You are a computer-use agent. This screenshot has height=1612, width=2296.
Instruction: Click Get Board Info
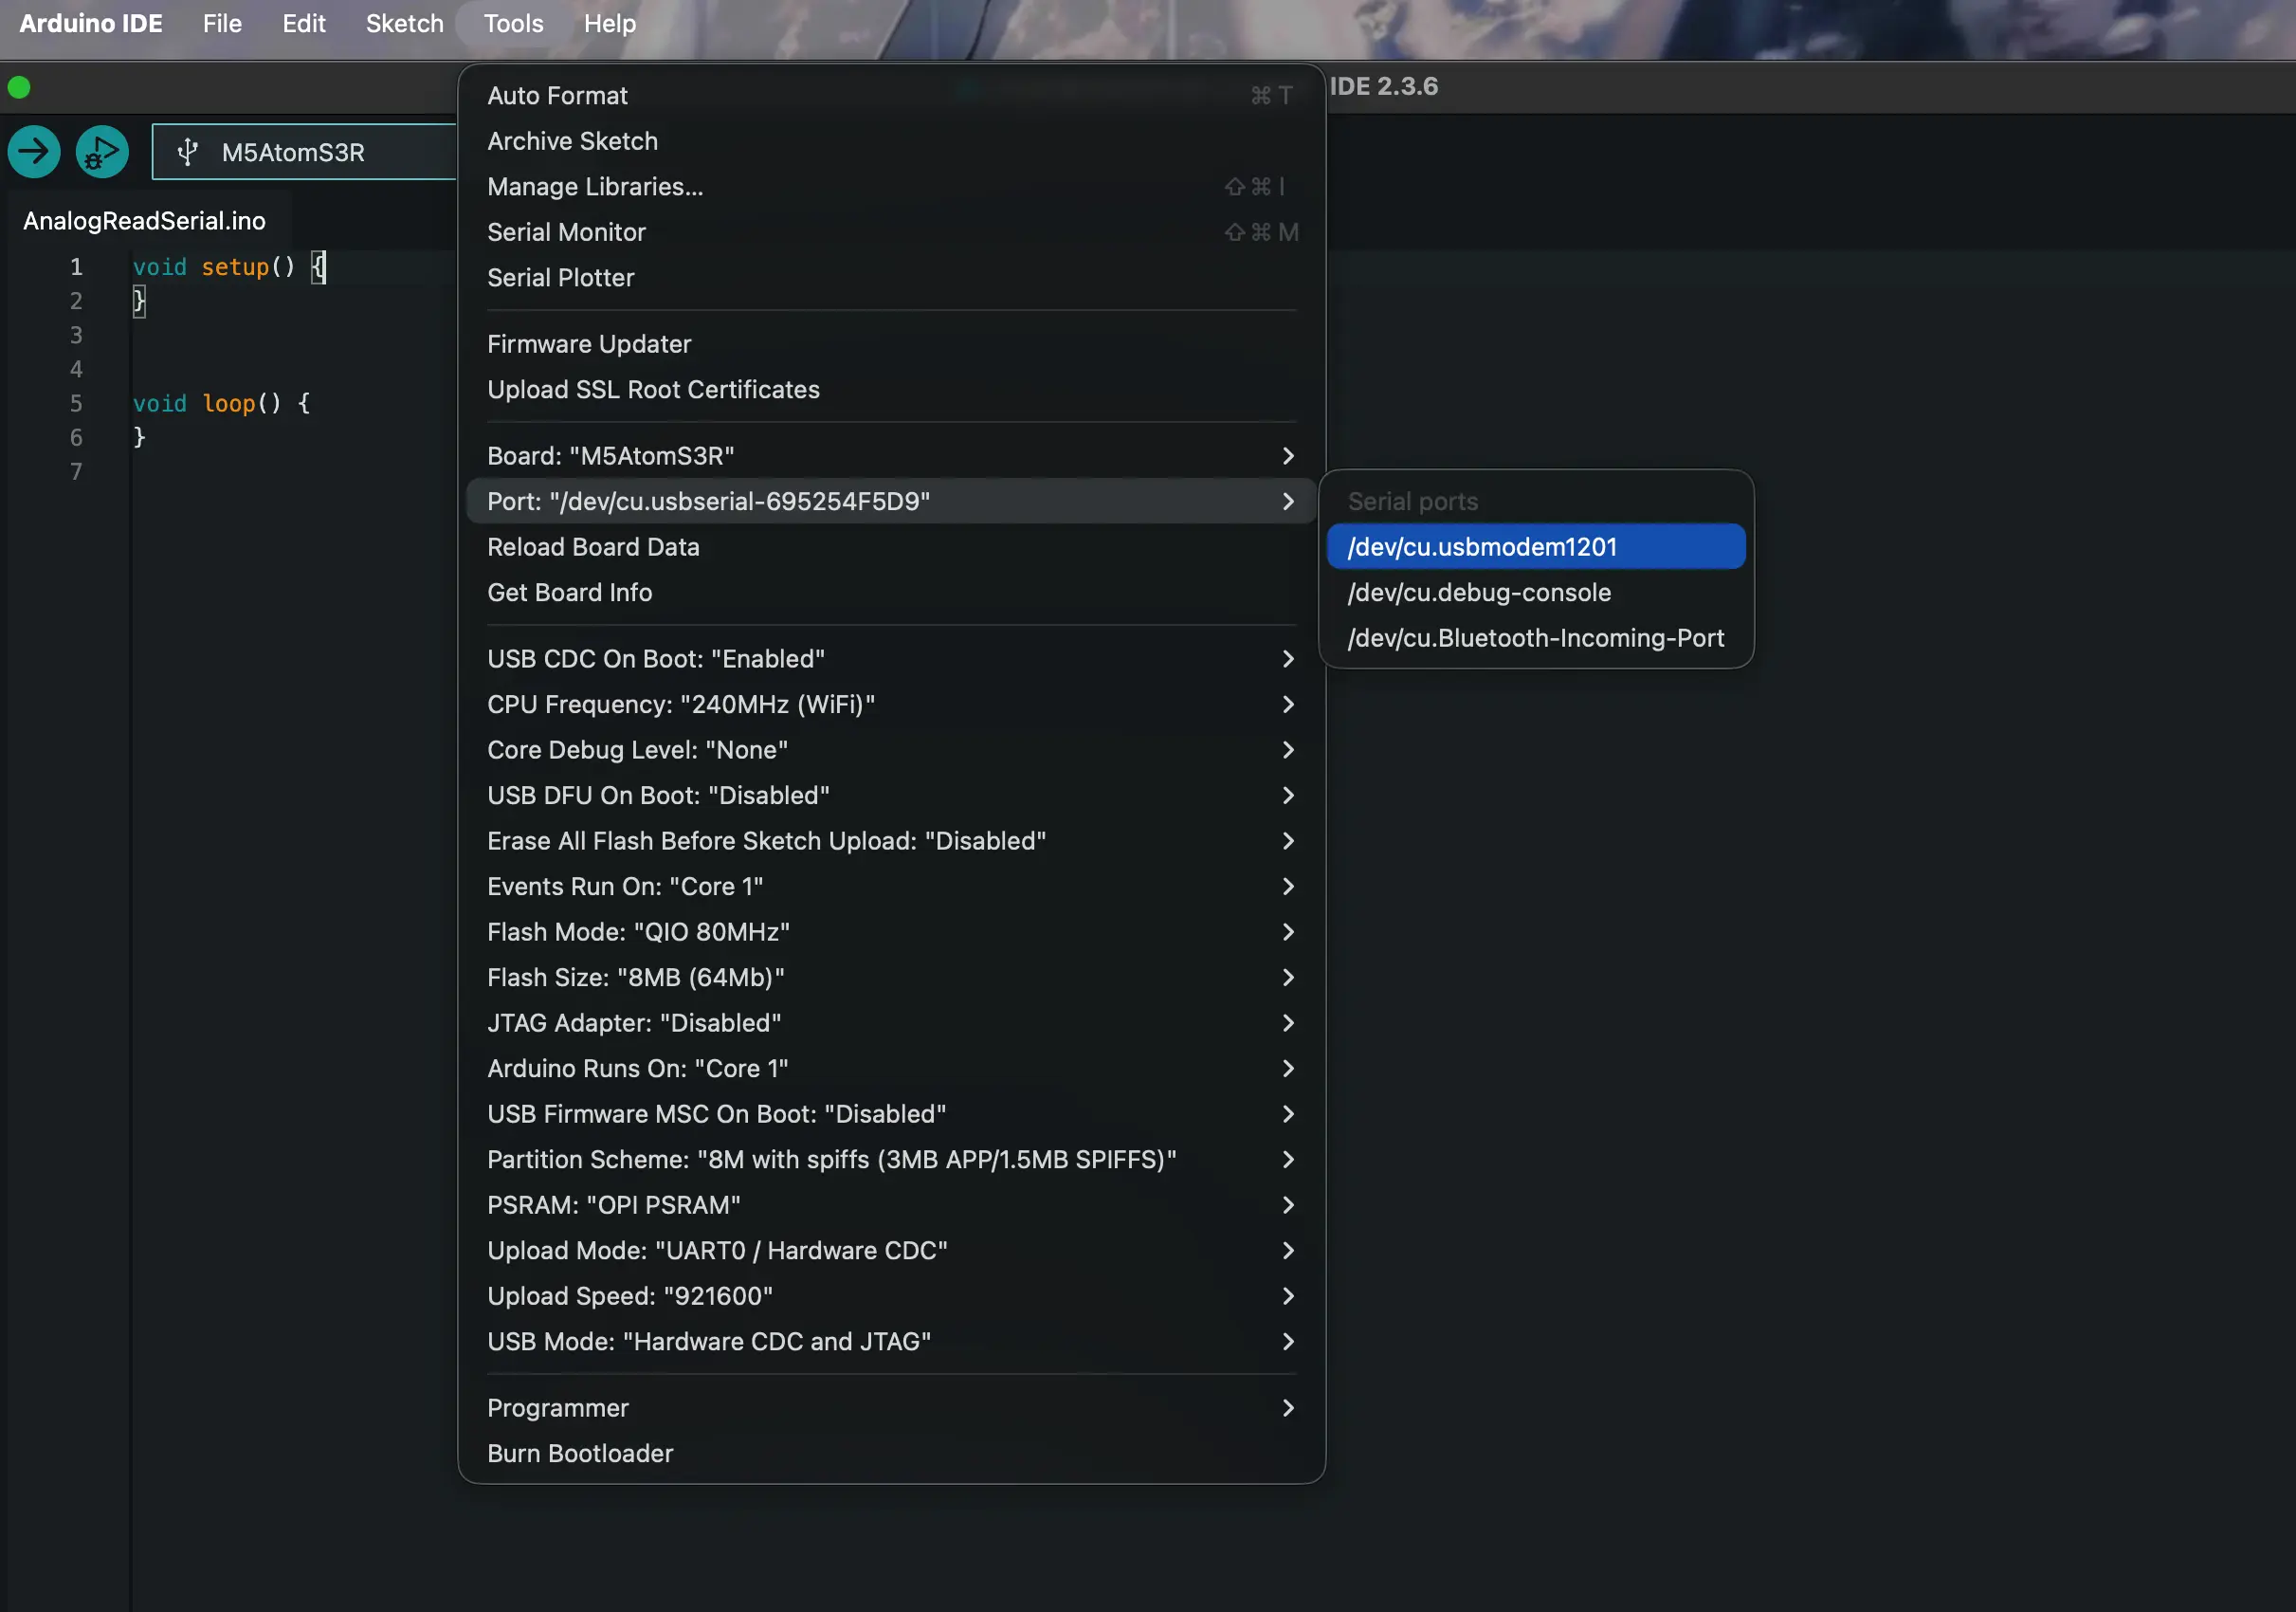tap(569, 592)
